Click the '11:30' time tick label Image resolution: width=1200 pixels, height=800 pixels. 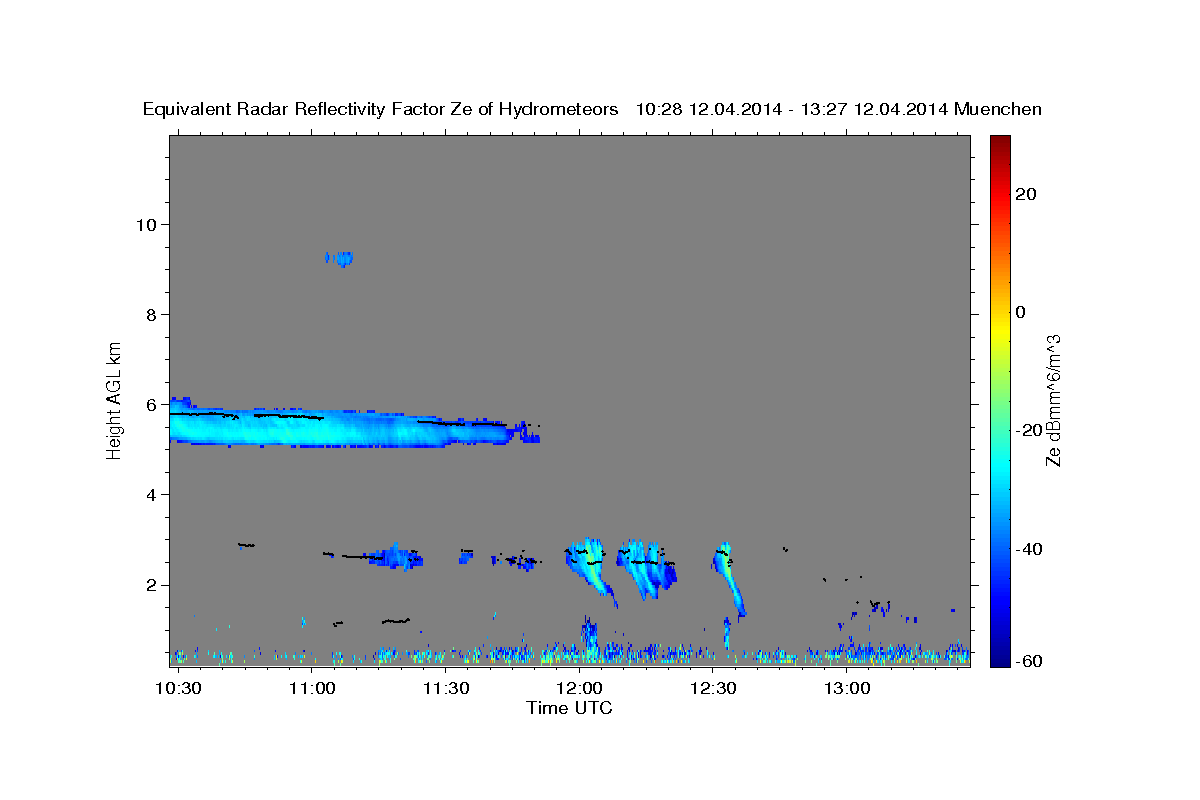446,689
